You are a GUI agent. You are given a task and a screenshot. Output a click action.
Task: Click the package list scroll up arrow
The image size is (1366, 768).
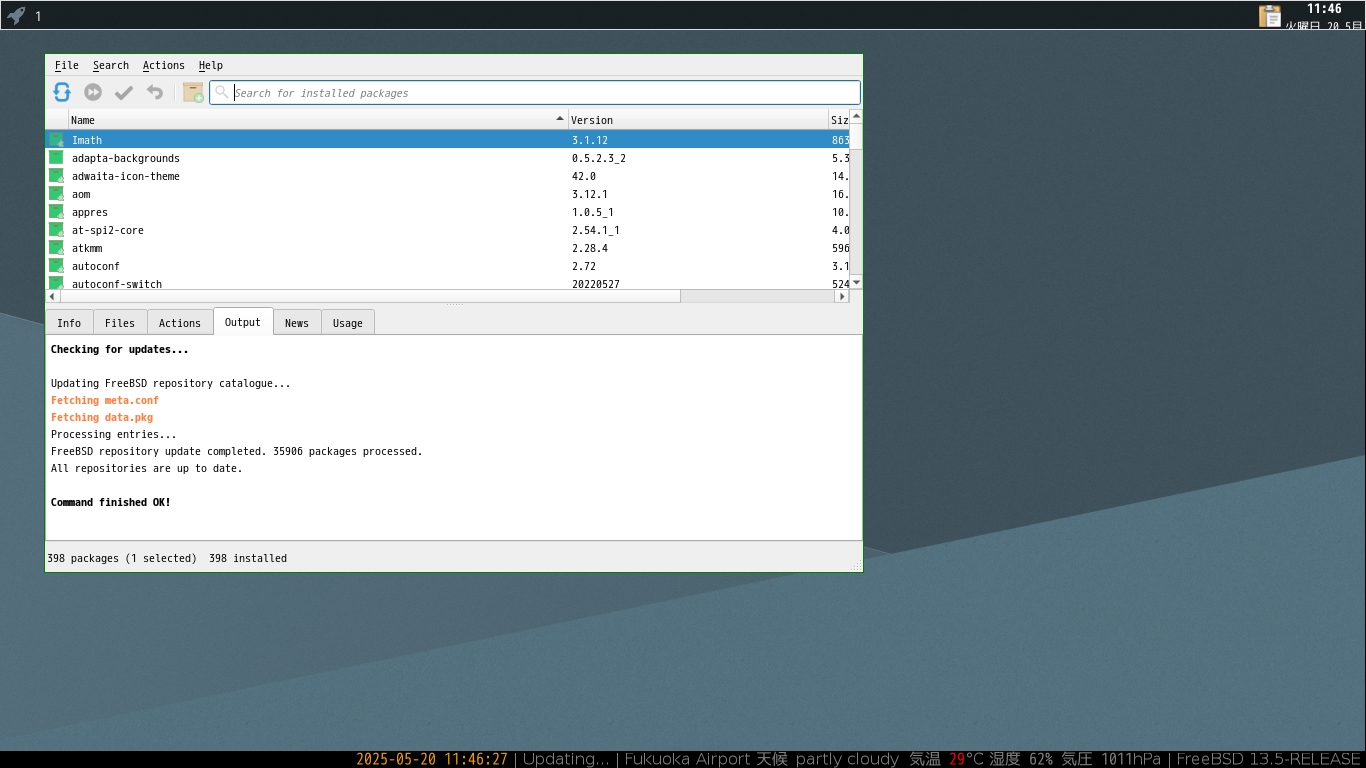tap(856, 116)
